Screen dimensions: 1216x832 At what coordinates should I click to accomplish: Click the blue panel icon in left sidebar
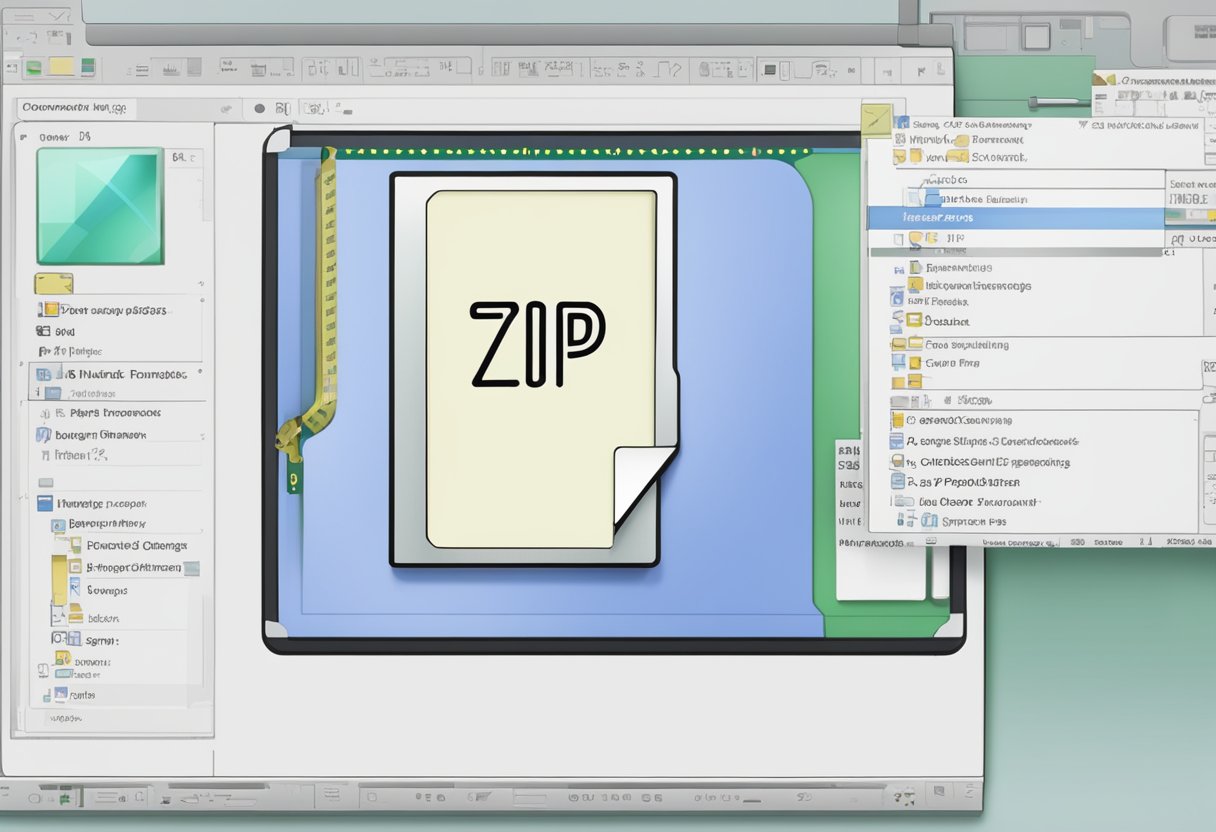[x=45, y=504]
